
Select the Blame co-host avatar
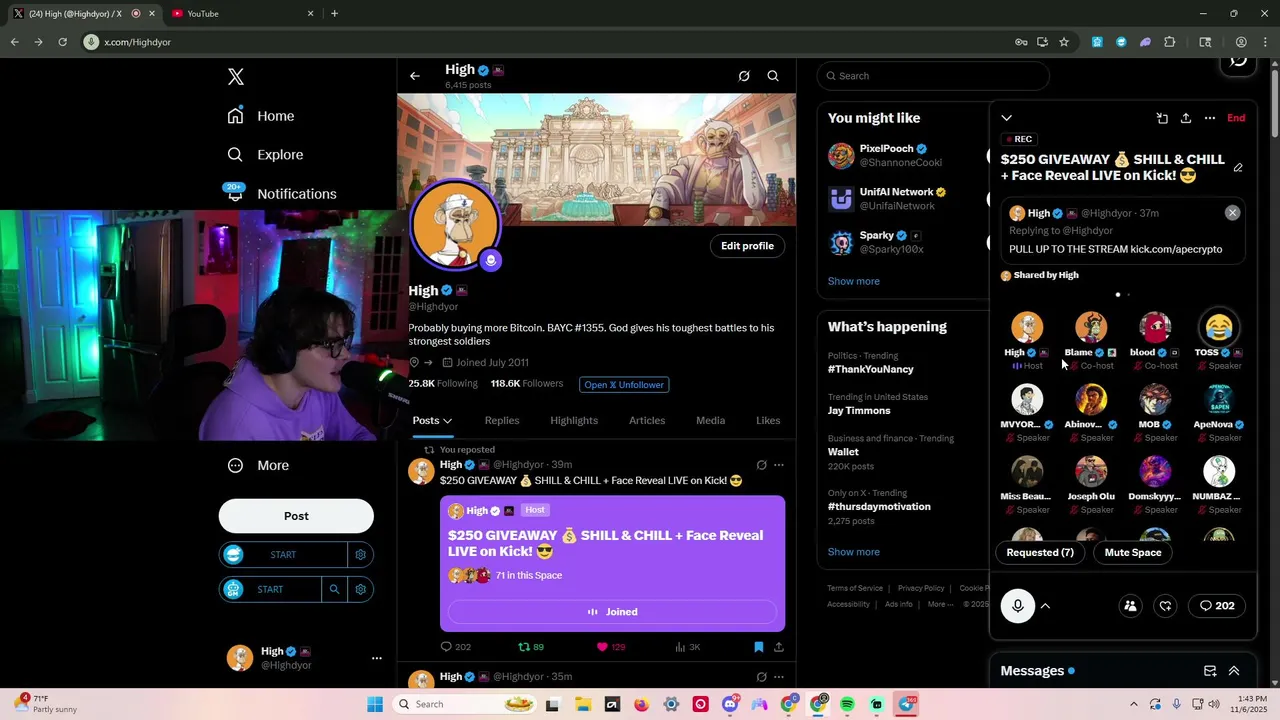1091,327
